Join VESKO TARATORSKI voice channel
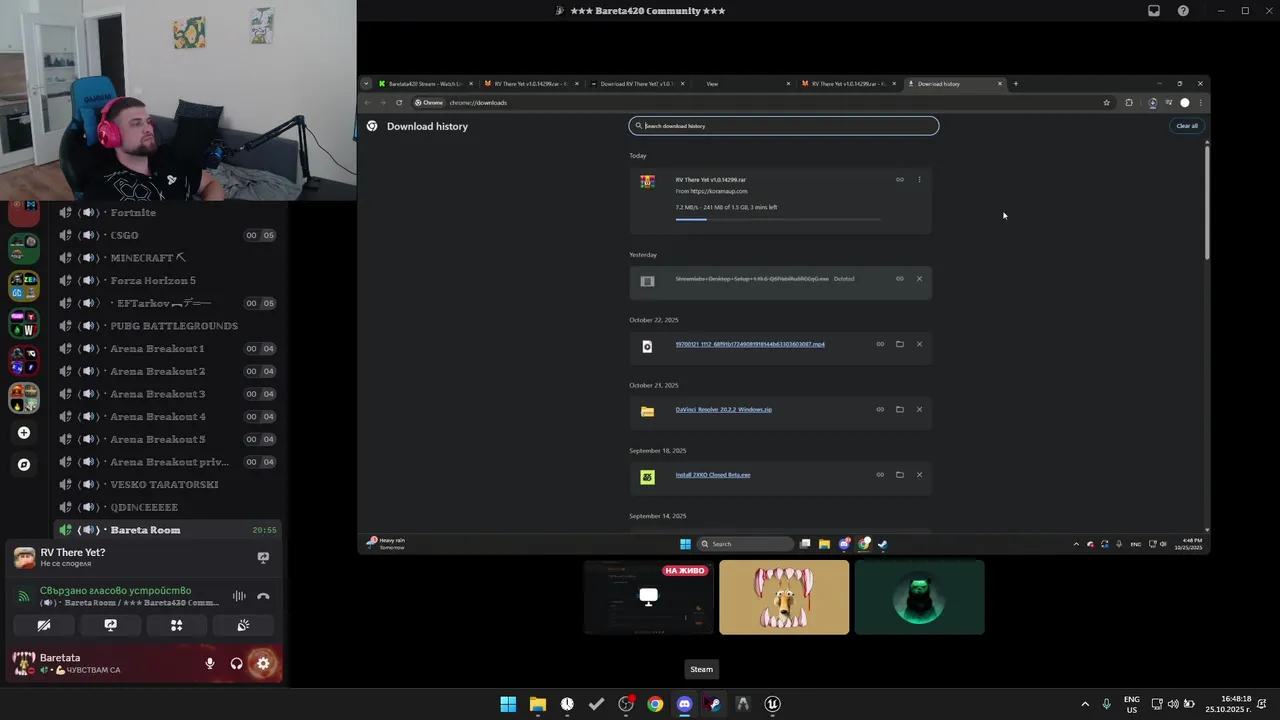1280x720 pixels. tap(167, 485)
